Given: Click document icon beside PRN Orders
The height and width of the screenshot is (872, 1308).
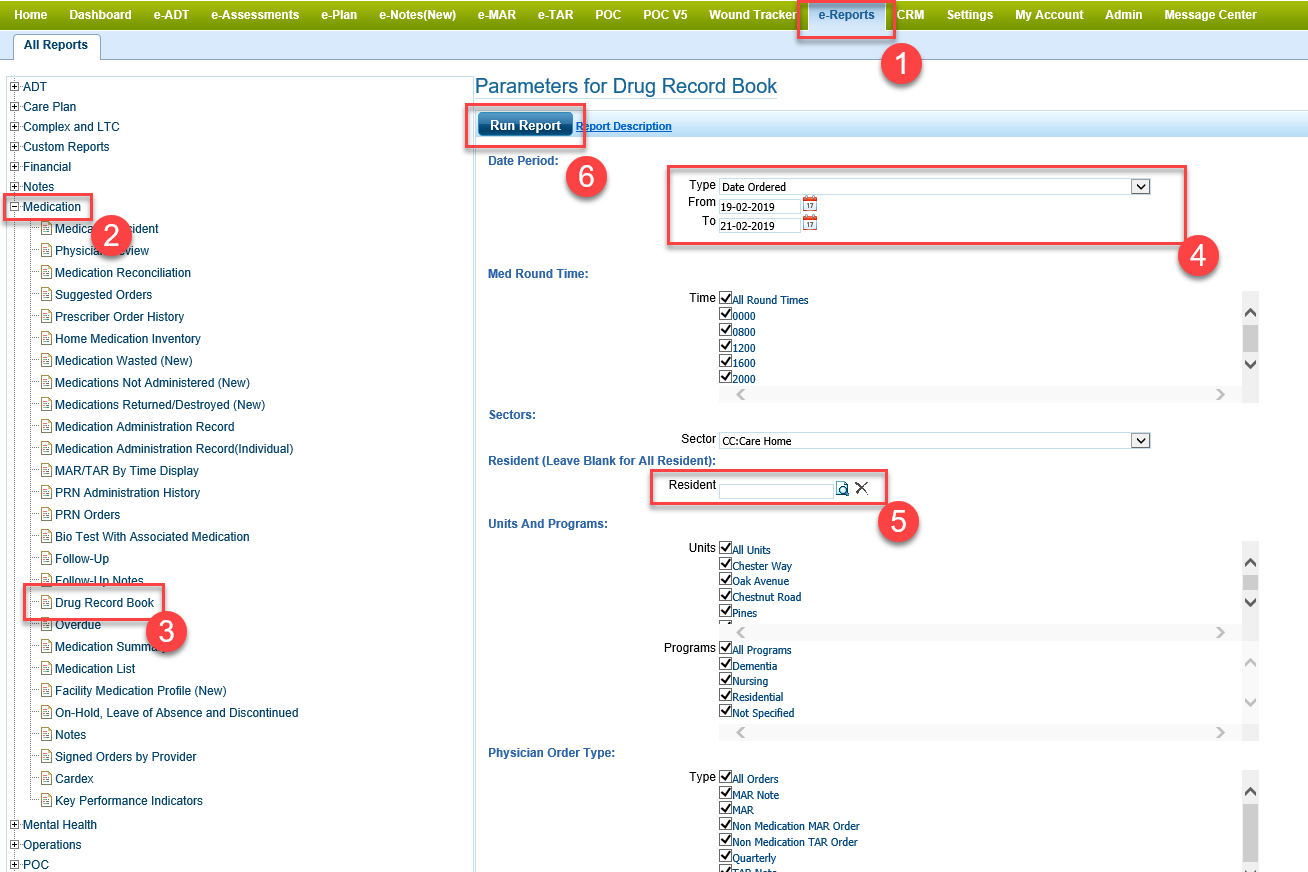Looking at the screenshot, I should coord(46,514).
